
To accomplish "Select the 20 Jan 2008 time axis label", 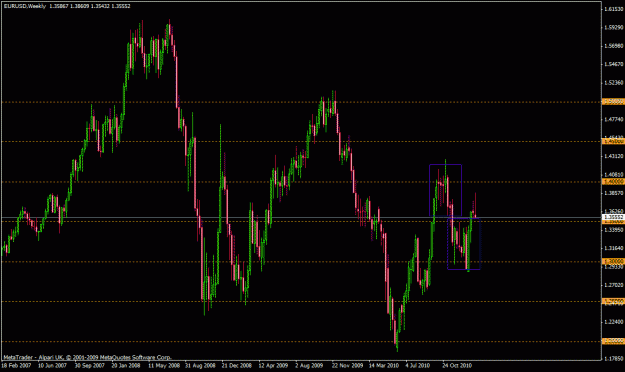I will [126, 365].
